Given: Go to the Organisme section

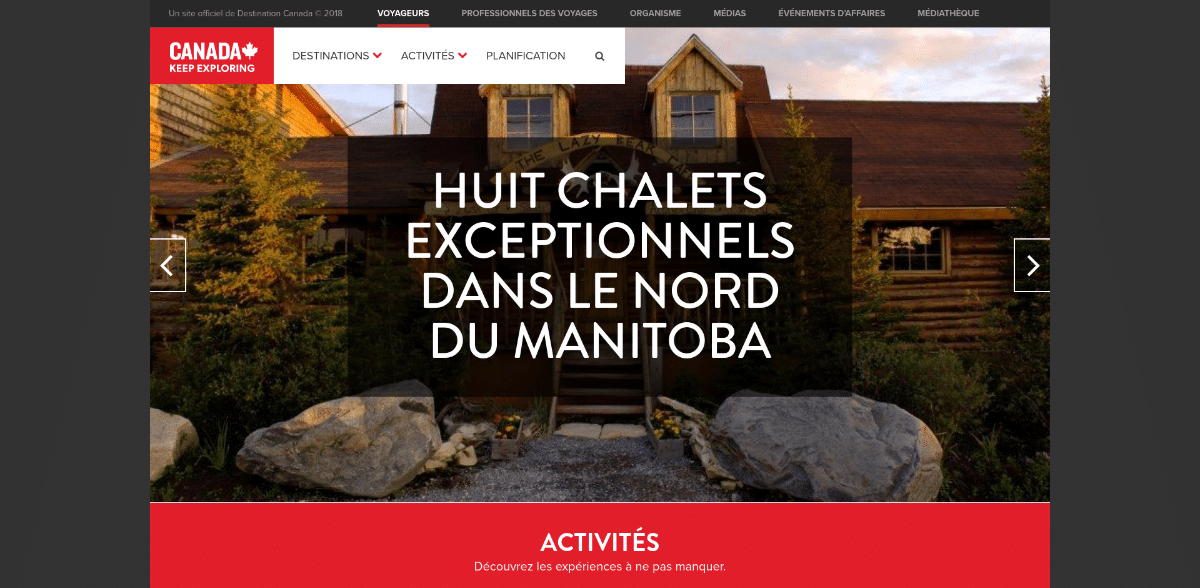Looking at the screenshot, I should point(655,13).
